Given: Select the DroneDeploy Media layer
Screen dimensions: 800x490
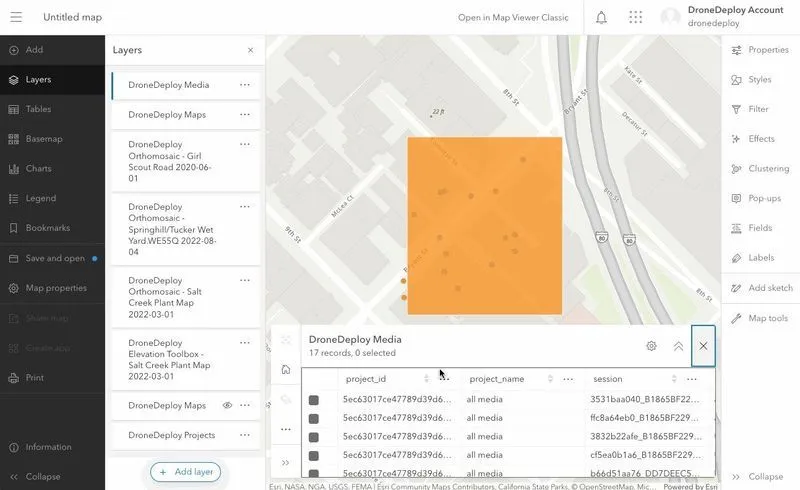Looking at the screenshot, I should coord(186,85).
